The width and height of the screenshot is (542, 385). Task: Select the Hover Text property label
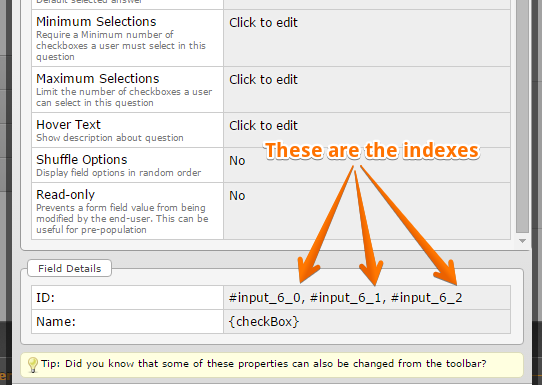tap(68, 125)
